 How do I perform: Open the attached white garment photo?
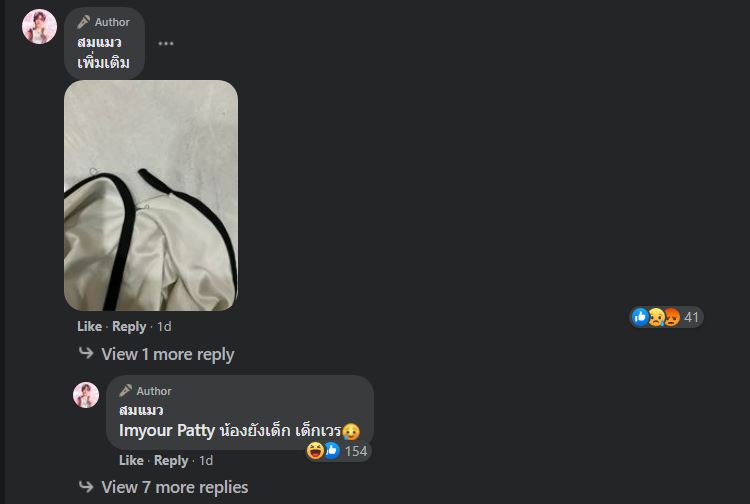[151, 196]
